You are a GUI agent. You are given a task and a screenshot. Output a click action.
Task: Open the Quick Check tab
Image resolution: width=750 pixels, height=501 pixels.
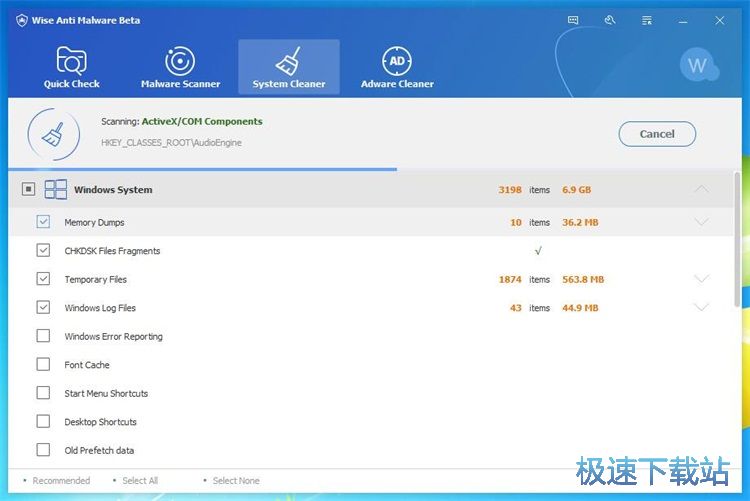[x=72, y=67]
